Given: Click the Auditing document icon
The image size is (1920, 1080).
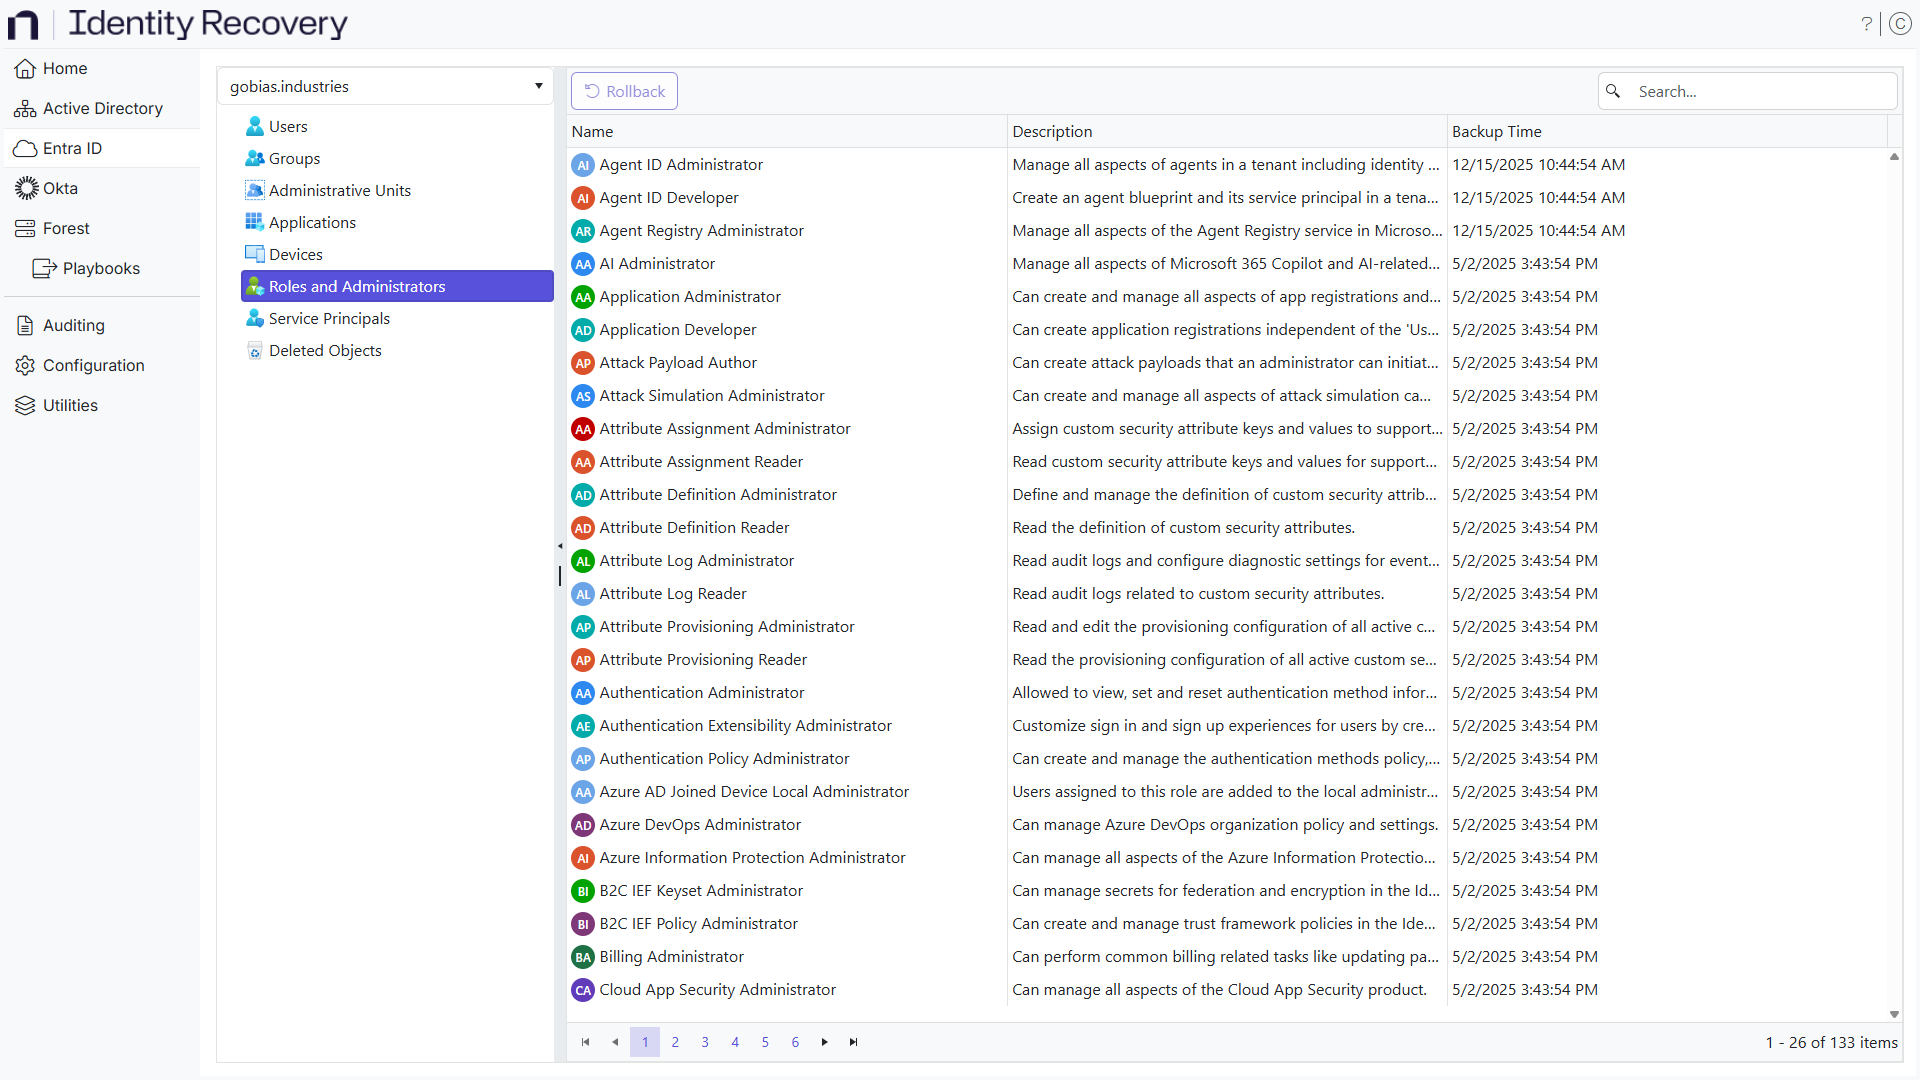Looking at the screenshot, I should click(25, 325).
